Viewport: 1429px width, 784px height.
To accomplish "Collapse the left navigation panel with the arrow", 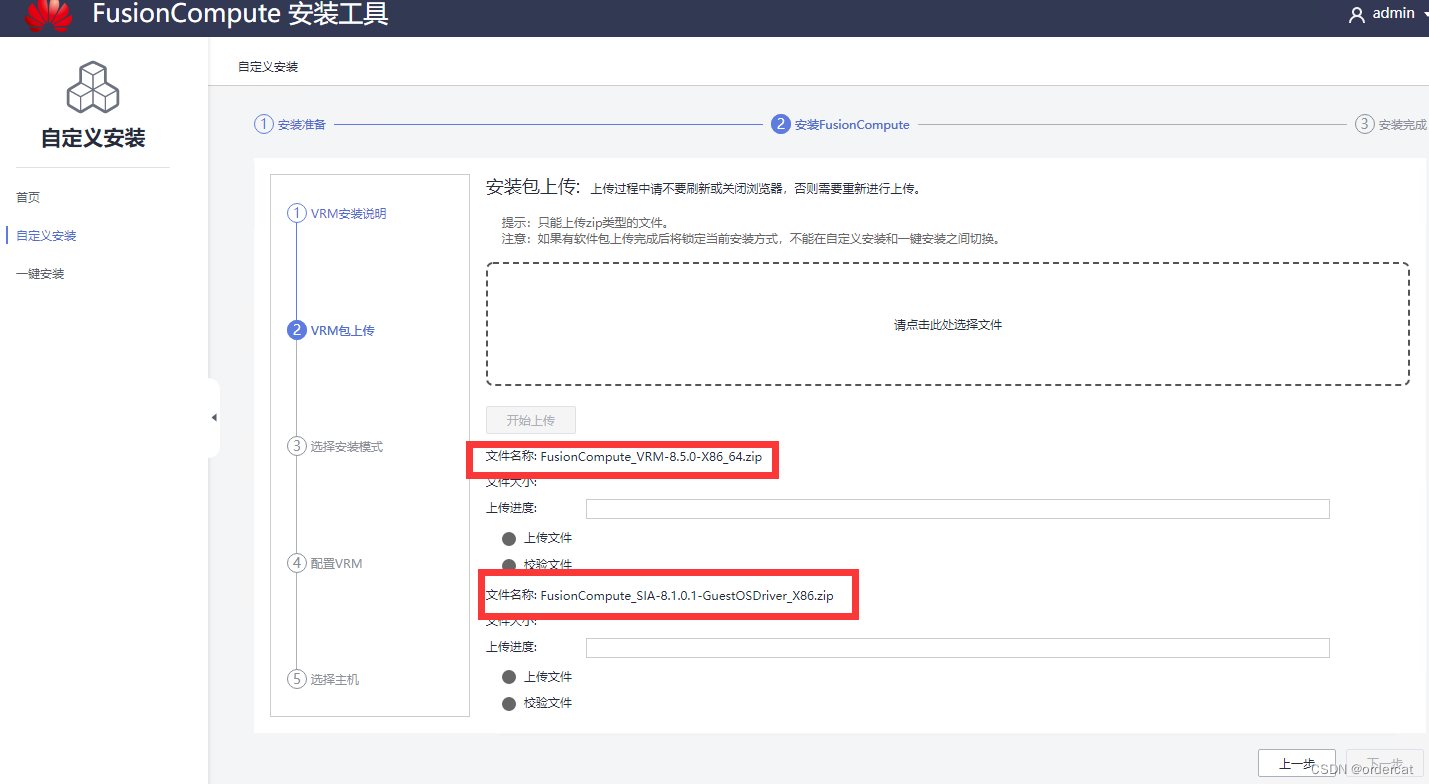I will coord(214,418).
